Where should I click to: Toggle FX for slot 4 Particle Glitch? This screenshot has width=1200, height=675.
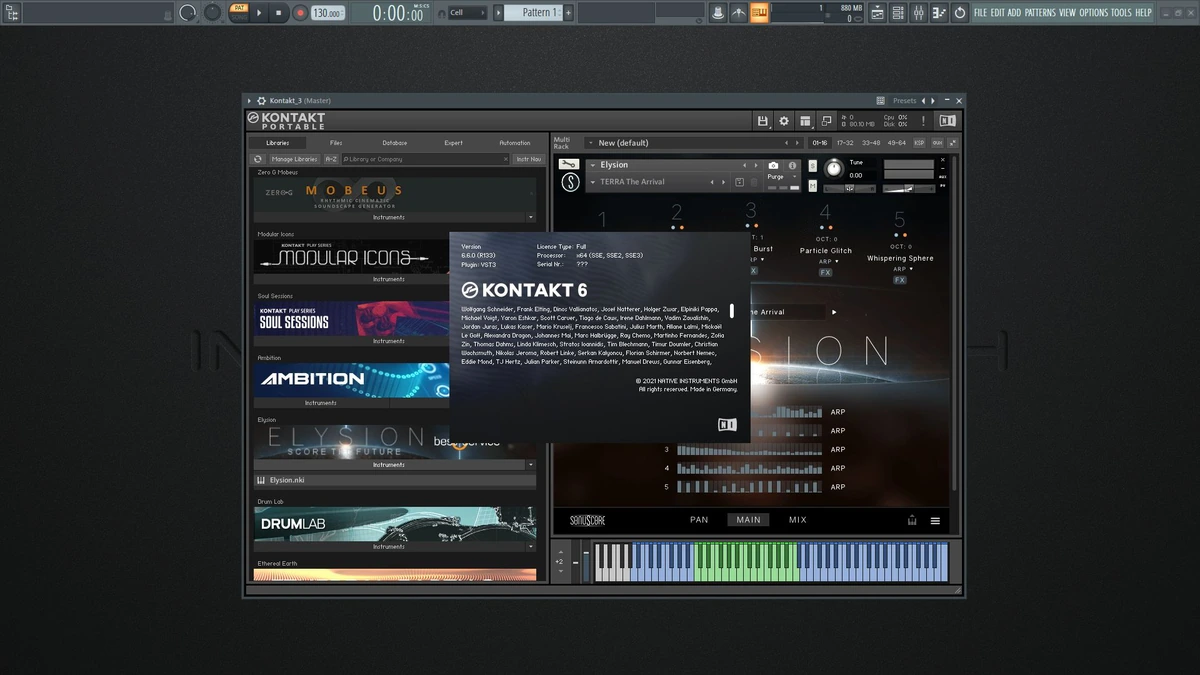[825, 272]
